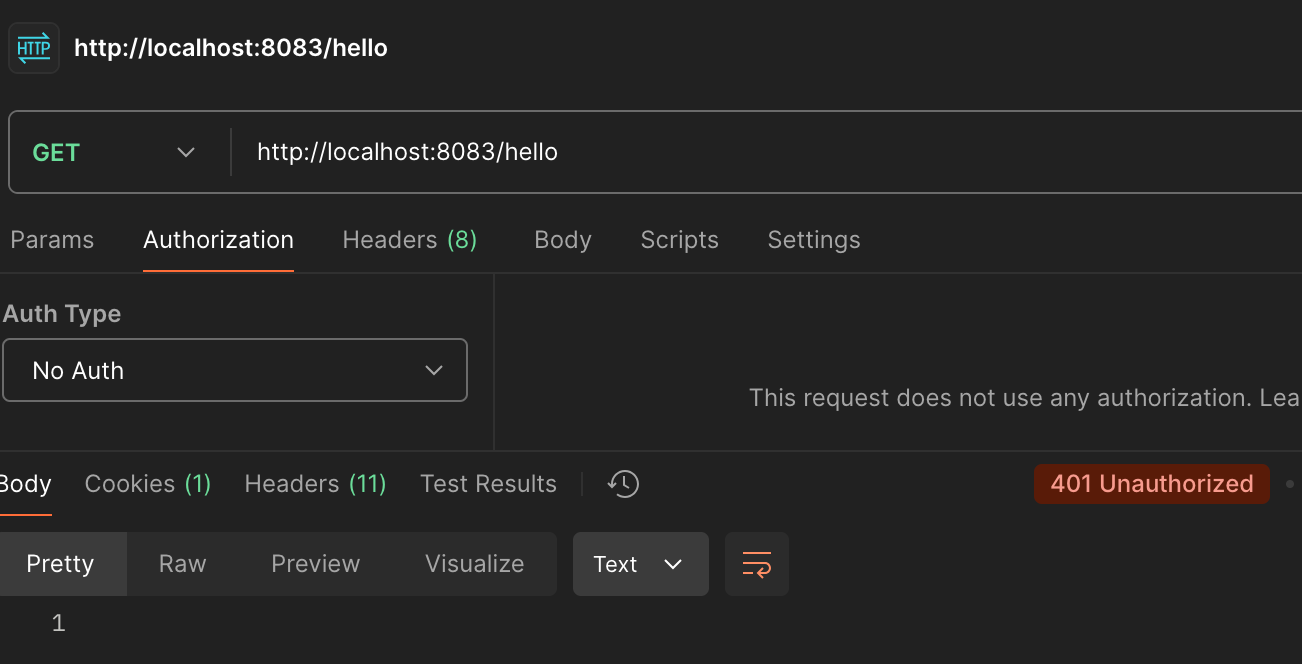This screenshot has height=664, width=1302.
Task: Click the HTTP request type icon
Action: point(34,48)
